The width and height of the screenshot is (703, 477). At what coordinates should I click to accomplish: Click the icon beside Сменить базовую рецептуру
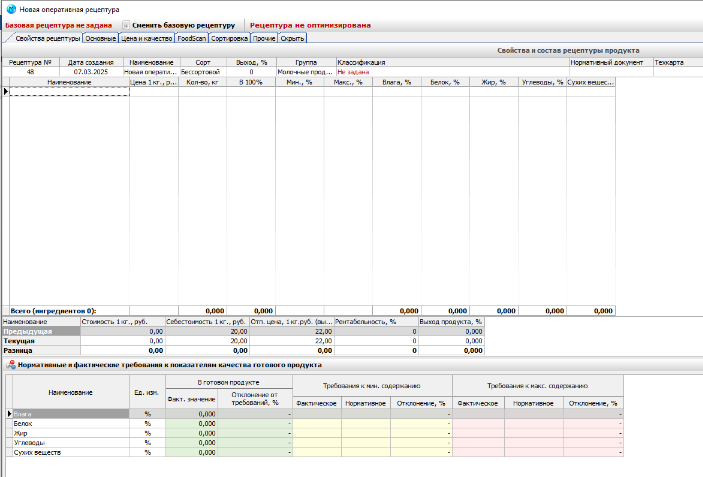click(x=125, y=24)
